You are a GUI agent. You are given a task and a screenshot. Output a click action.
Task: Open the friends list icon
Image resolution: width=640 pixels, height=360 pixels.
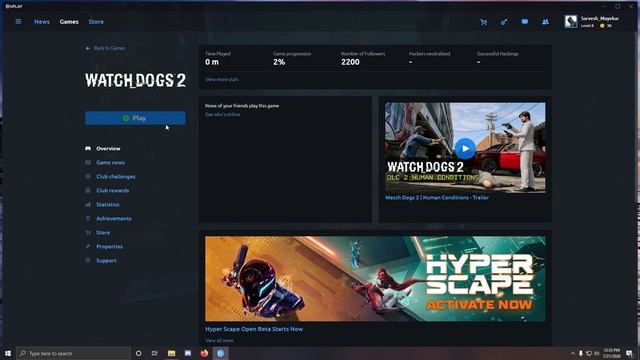[x=545, y=22]
